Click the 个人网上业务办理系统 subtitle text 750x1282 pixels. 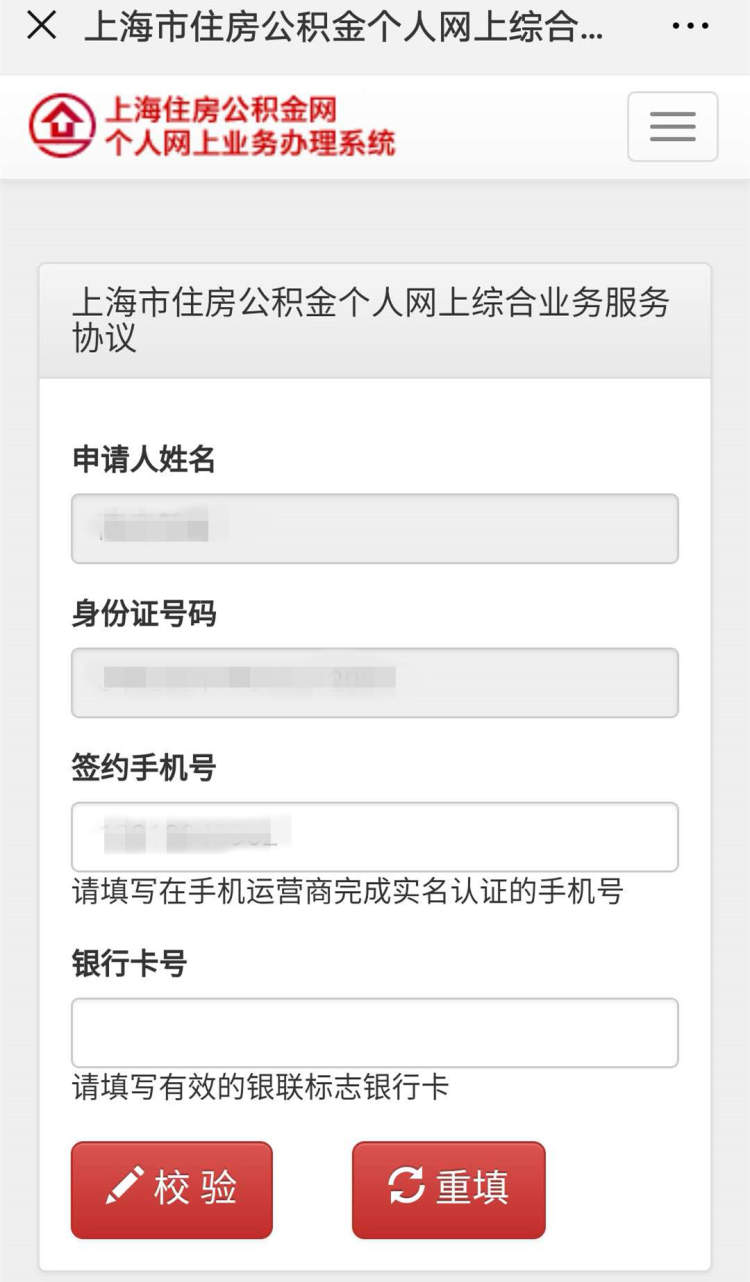(251, 142)
